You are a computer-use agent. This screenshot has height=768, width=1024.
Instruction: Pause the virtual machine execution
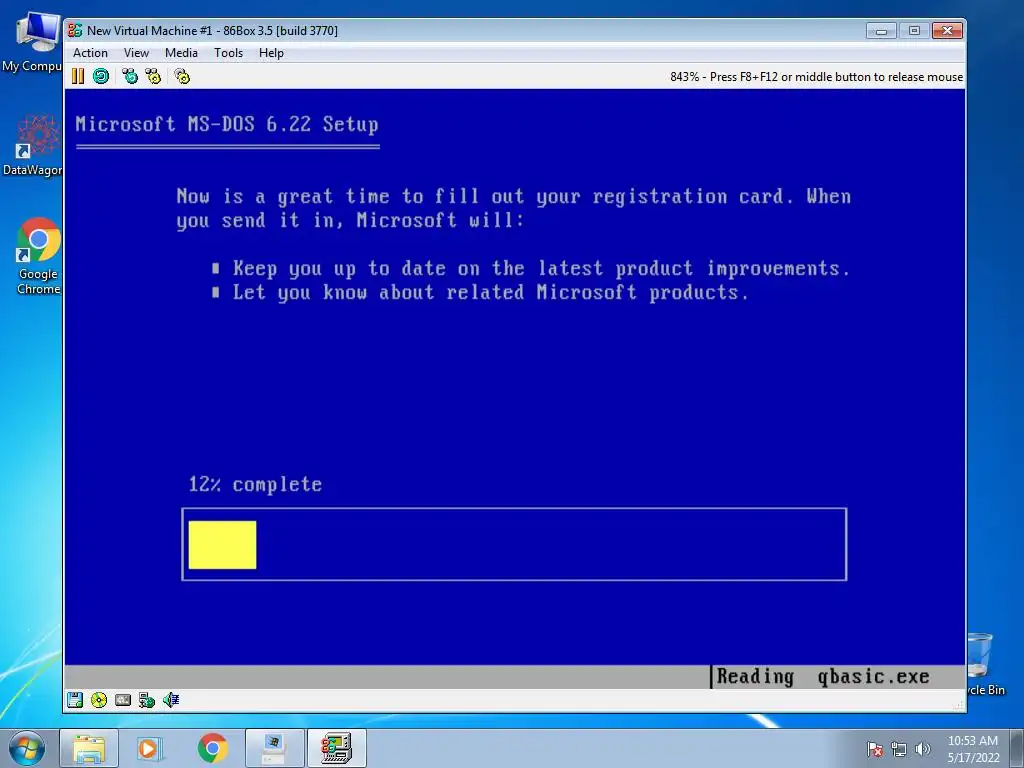coord(78,76)
